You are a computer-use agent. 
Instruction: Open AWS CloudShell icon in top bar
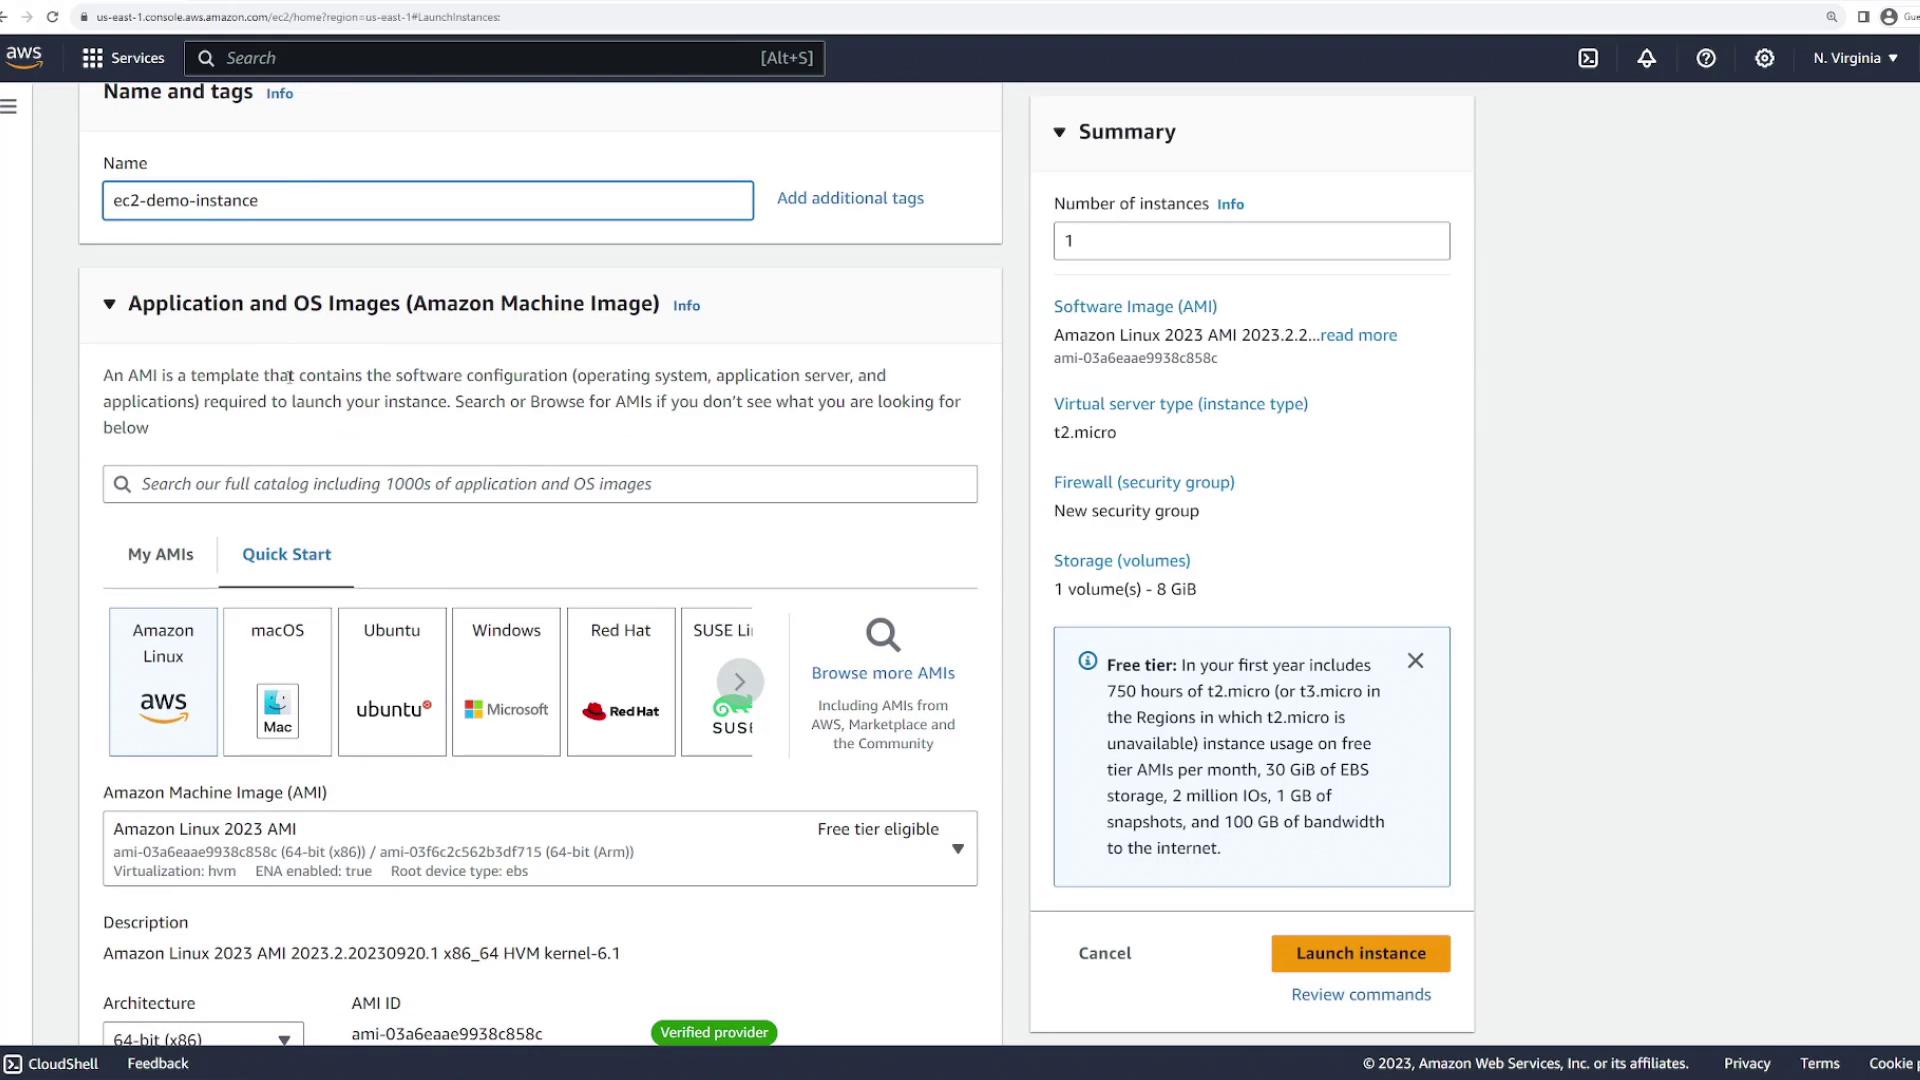click(x=1588, y=58)
